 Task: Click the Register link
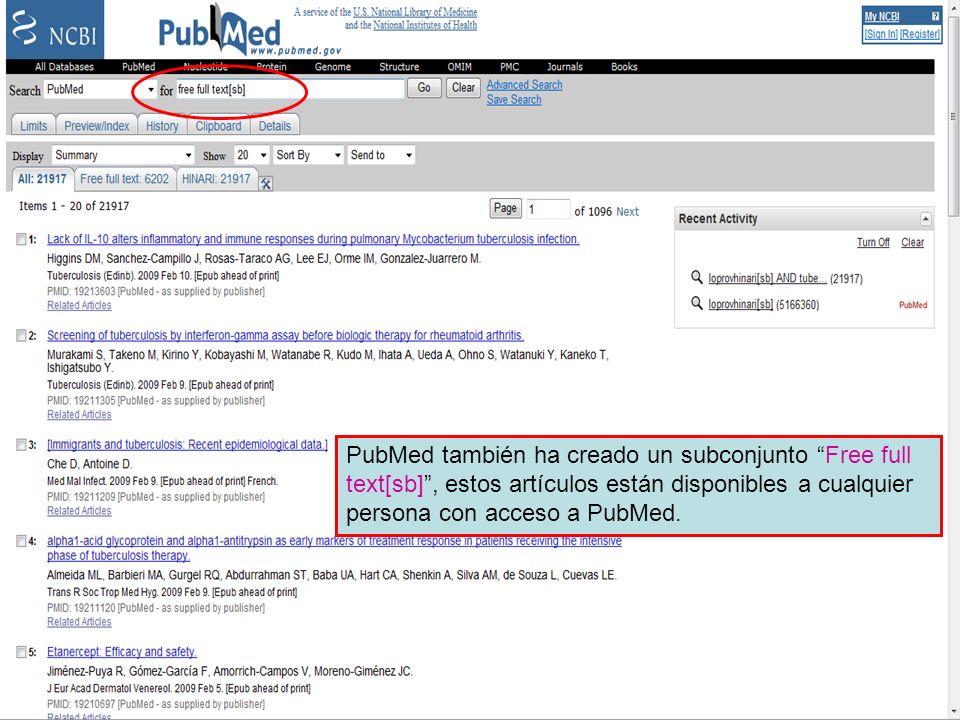[x=920, y=34]
